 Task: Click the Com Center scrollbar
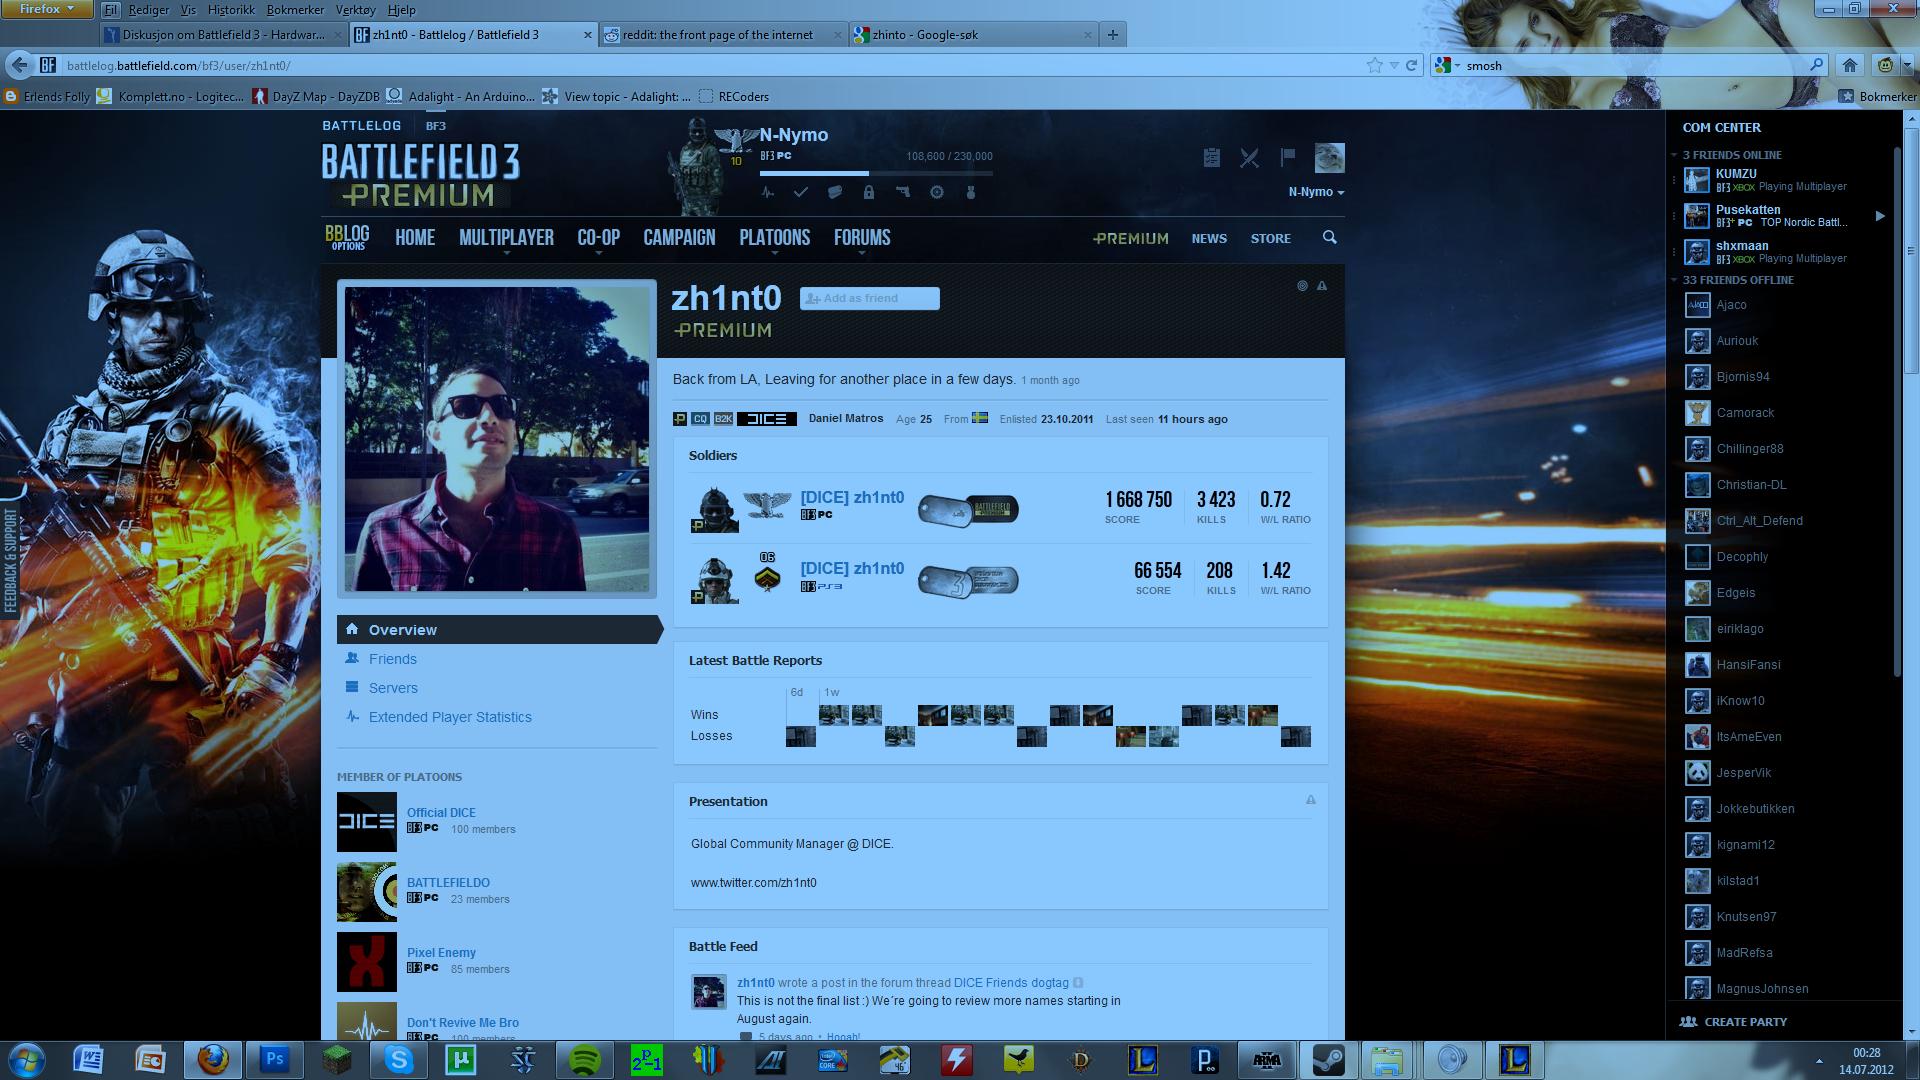pyautogui.click(x=1898, y=410)
